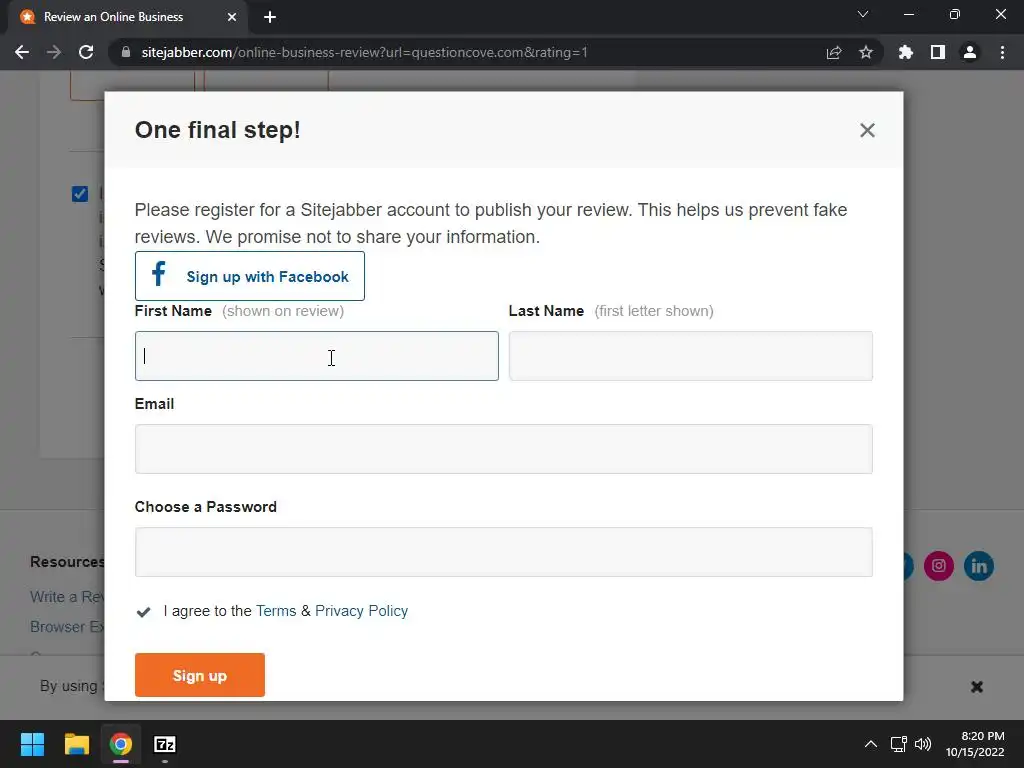Screen dimensions: 1024x768
Task: Focus the First Name input field
Action: click(317, 356)
